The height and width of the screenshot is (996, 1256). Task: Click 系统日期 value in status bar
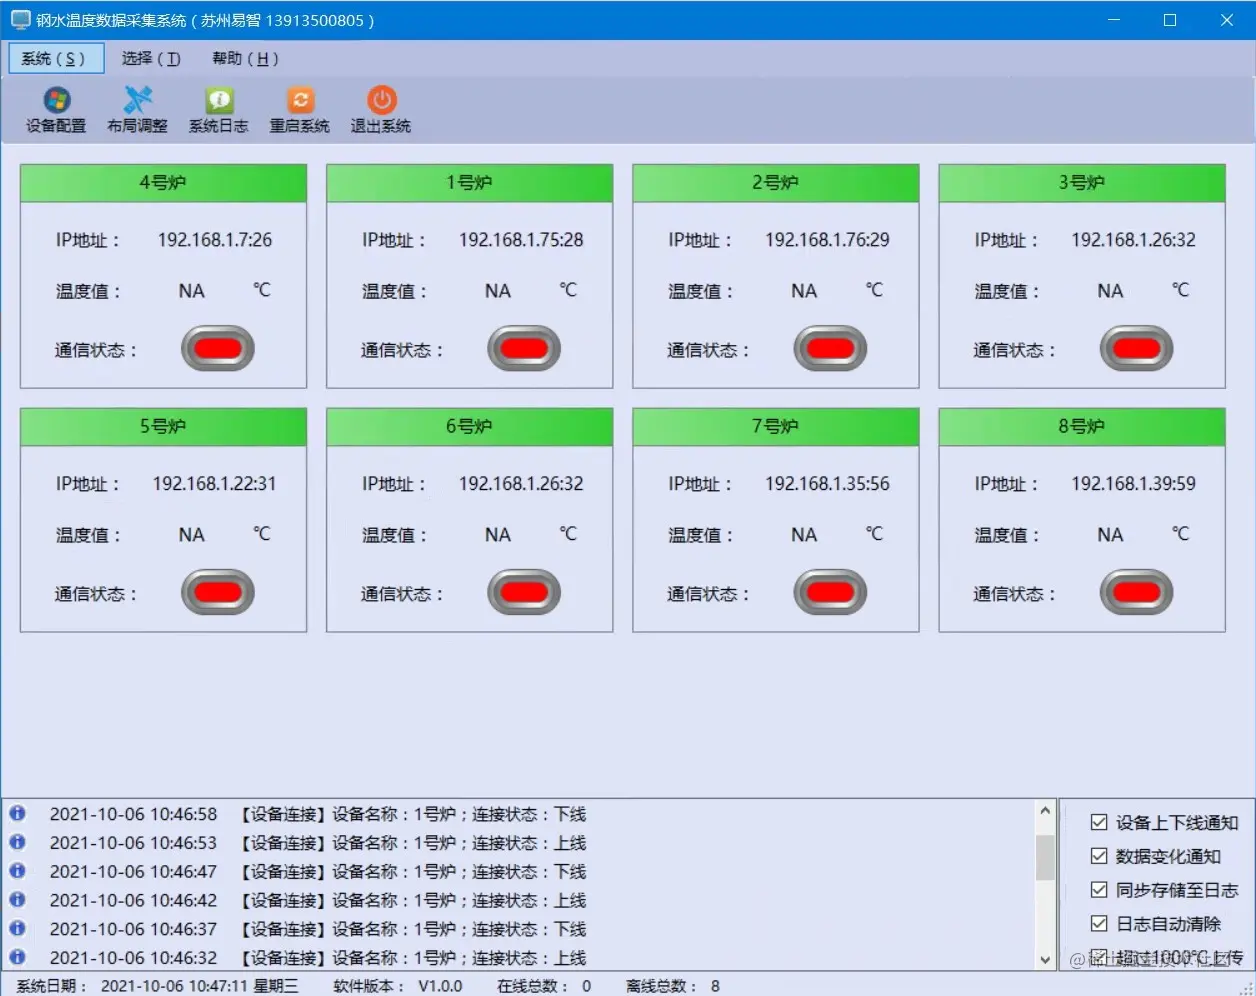coord(199,986)
